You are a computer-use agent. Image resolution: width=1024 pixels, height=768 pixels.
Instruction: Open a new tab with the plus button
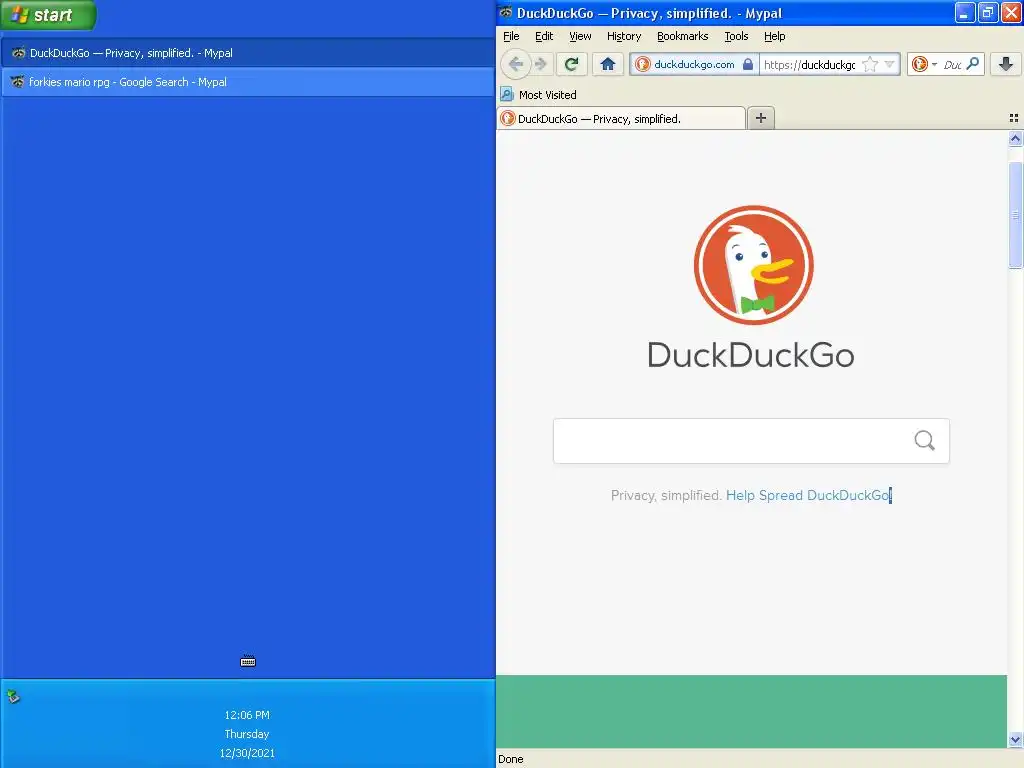pyautogui.click(x=761, y=118)
